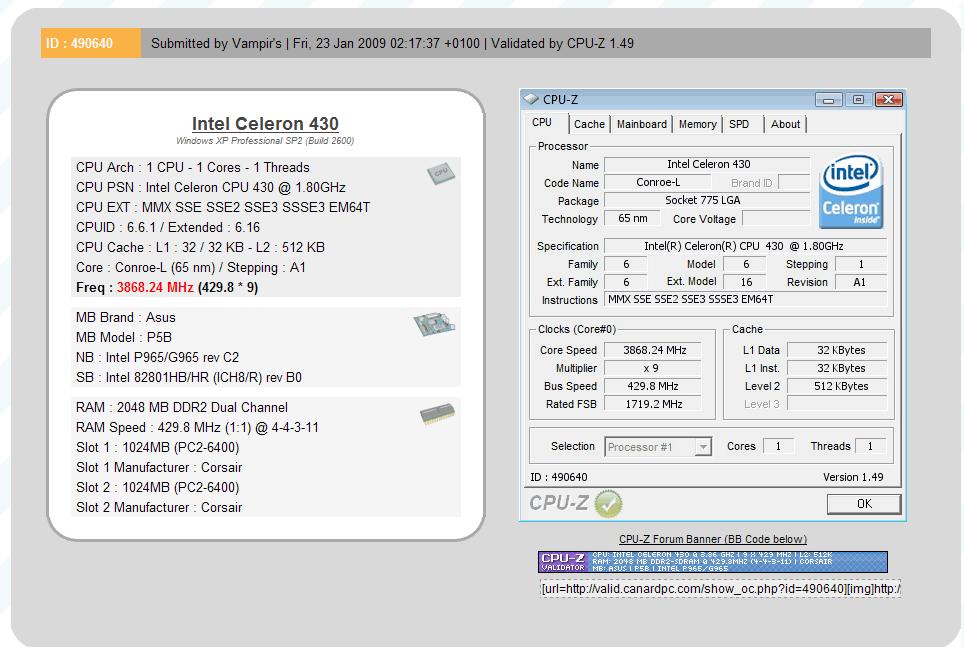Click the Windows XP Professional SP2 subtitle
Viewport: 964px width, 647px height.
(x=265, y=141)
